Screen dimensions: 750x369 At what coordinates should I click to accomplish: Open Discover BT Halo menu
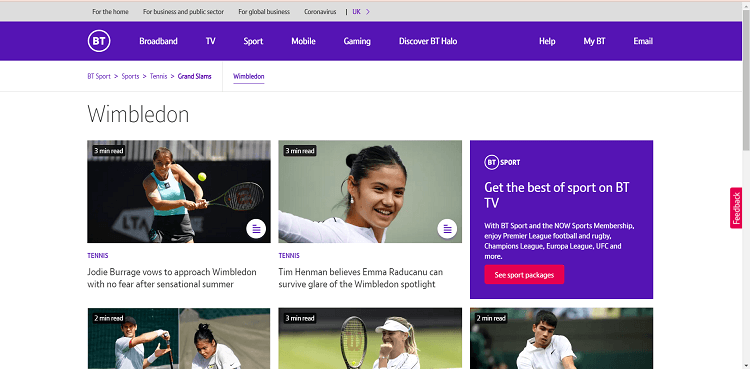click(428, 41)
